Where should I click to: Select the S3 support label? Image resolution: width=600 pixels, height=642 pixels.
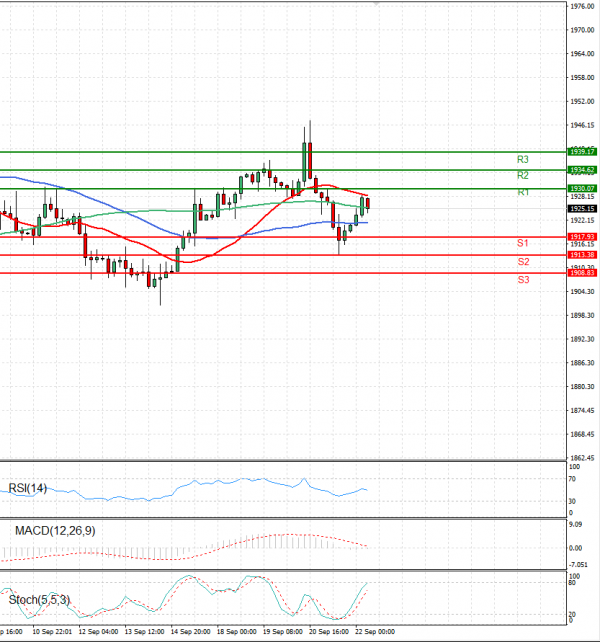tap(523, 280)
